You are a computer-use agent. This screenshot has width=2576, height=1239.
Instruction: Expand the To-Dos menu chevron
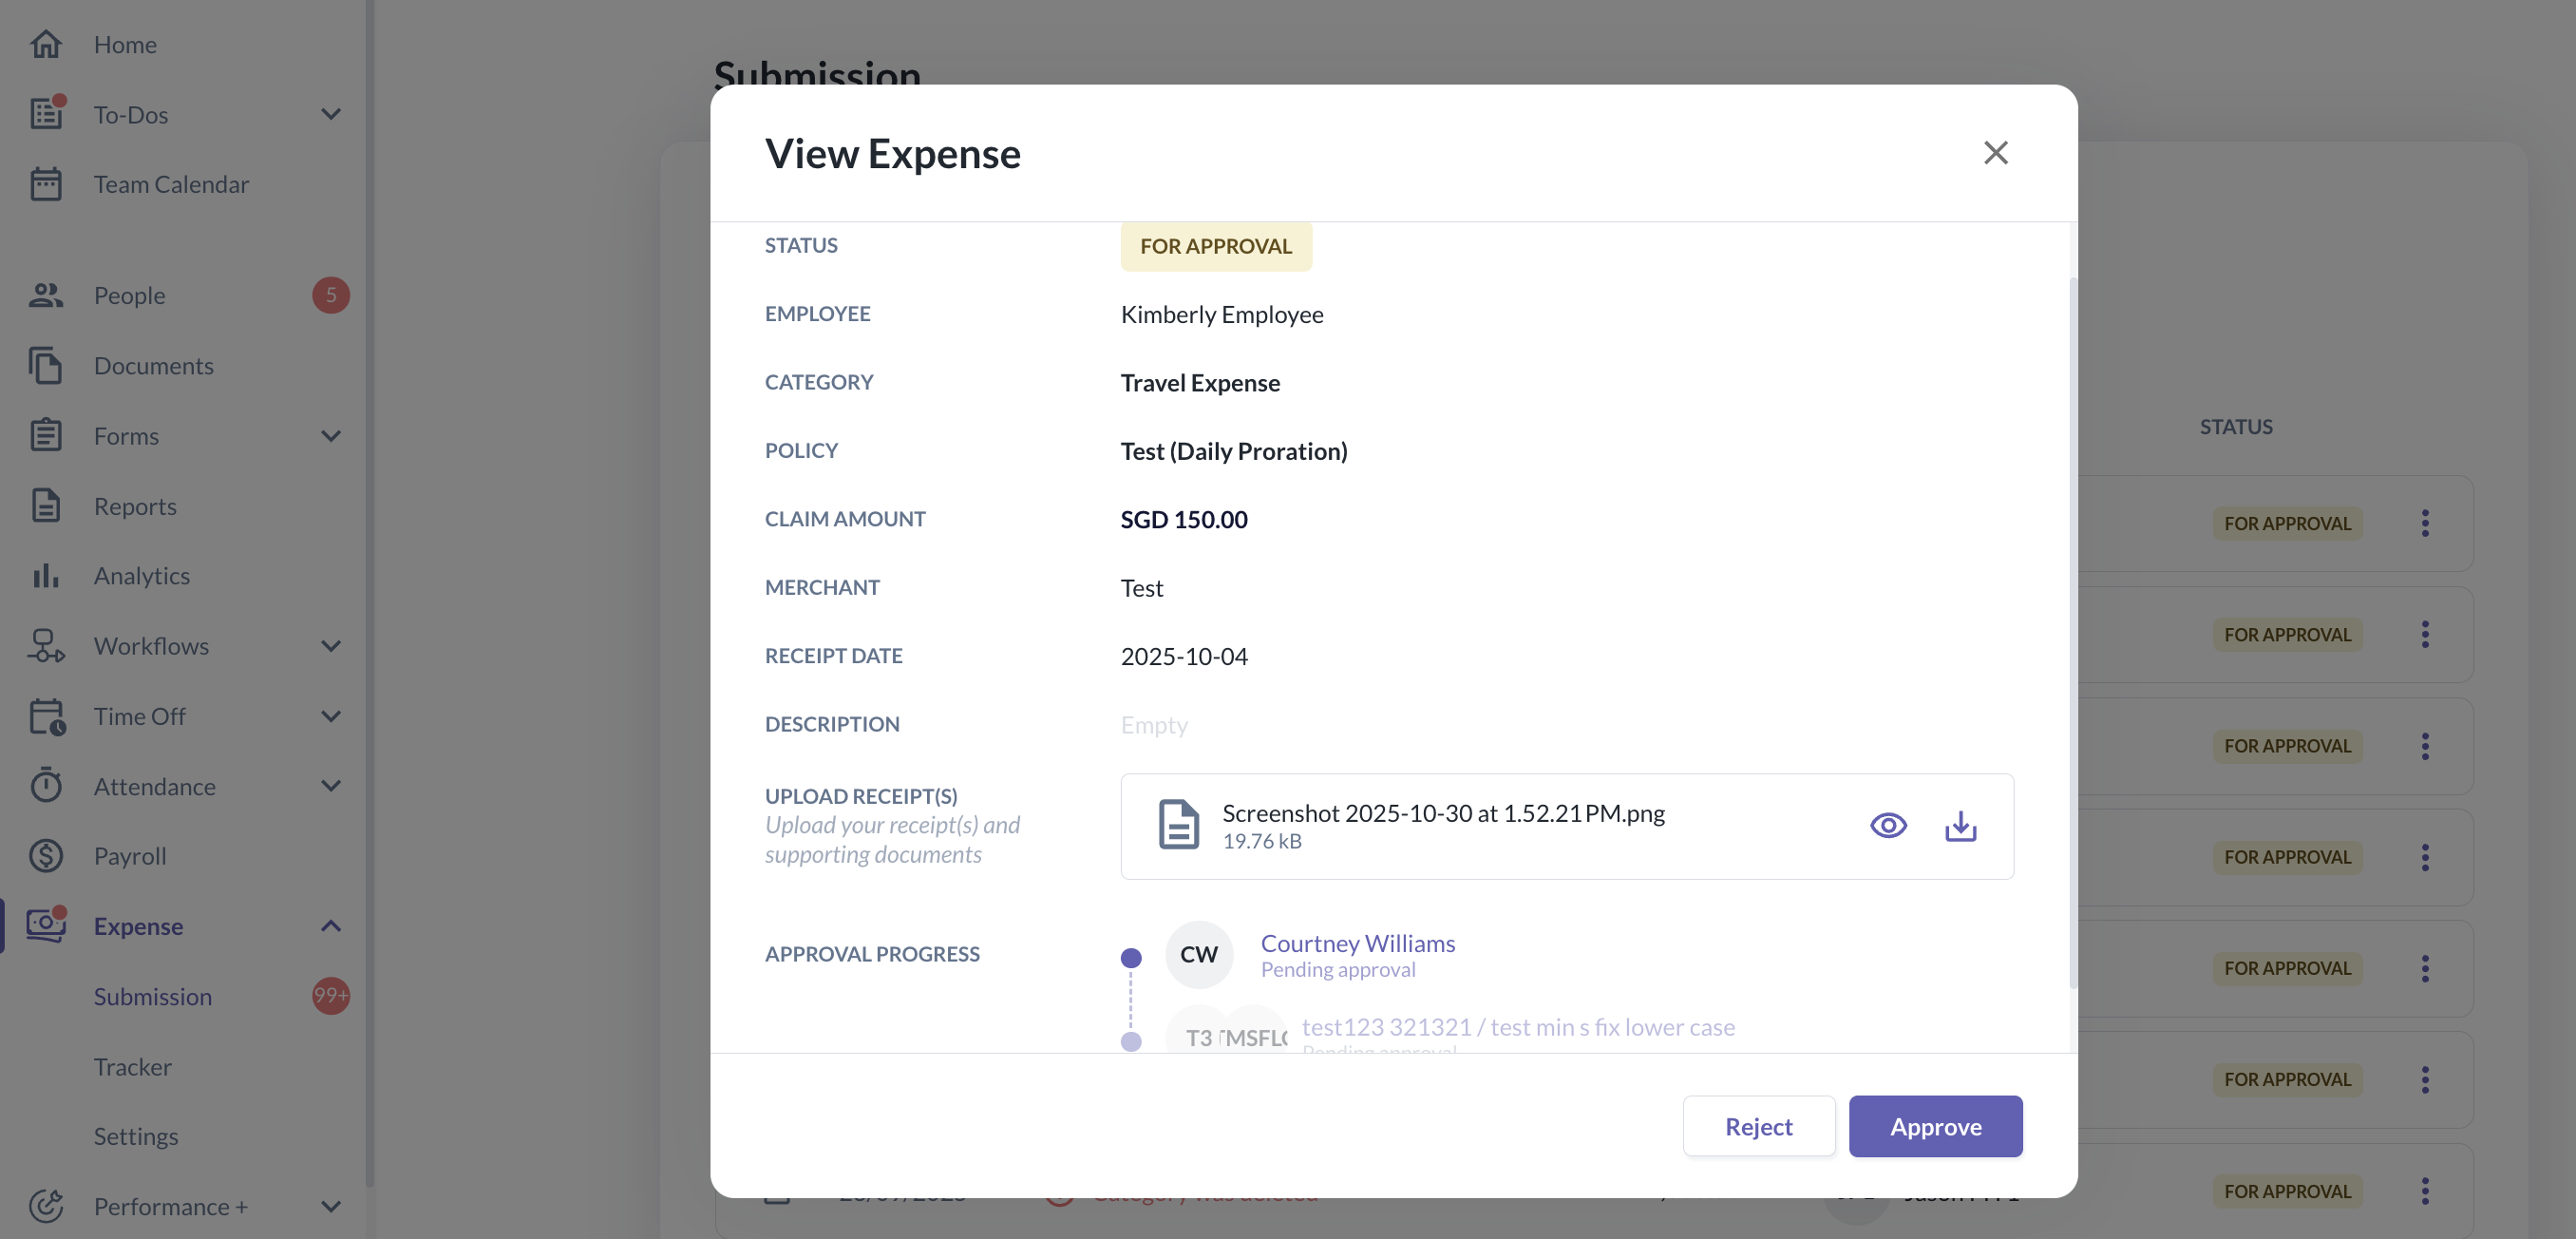click(331, 115)
